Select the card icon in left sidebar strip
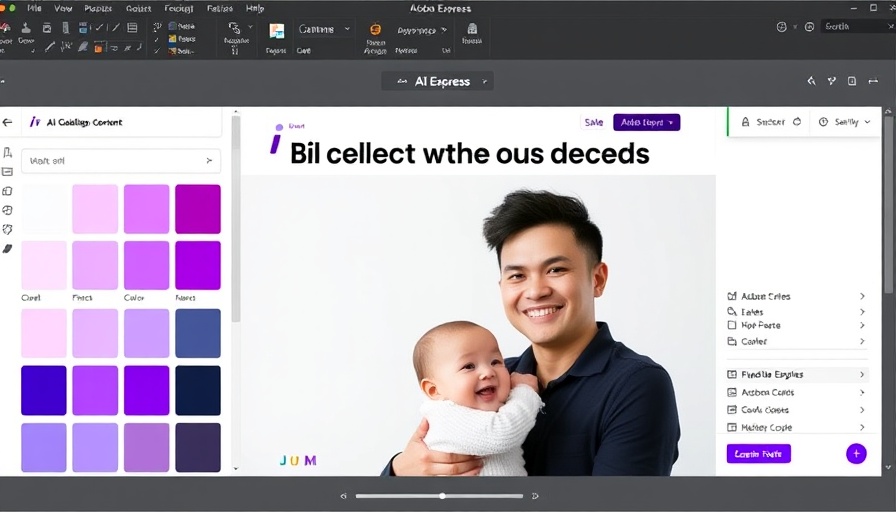 7,171
